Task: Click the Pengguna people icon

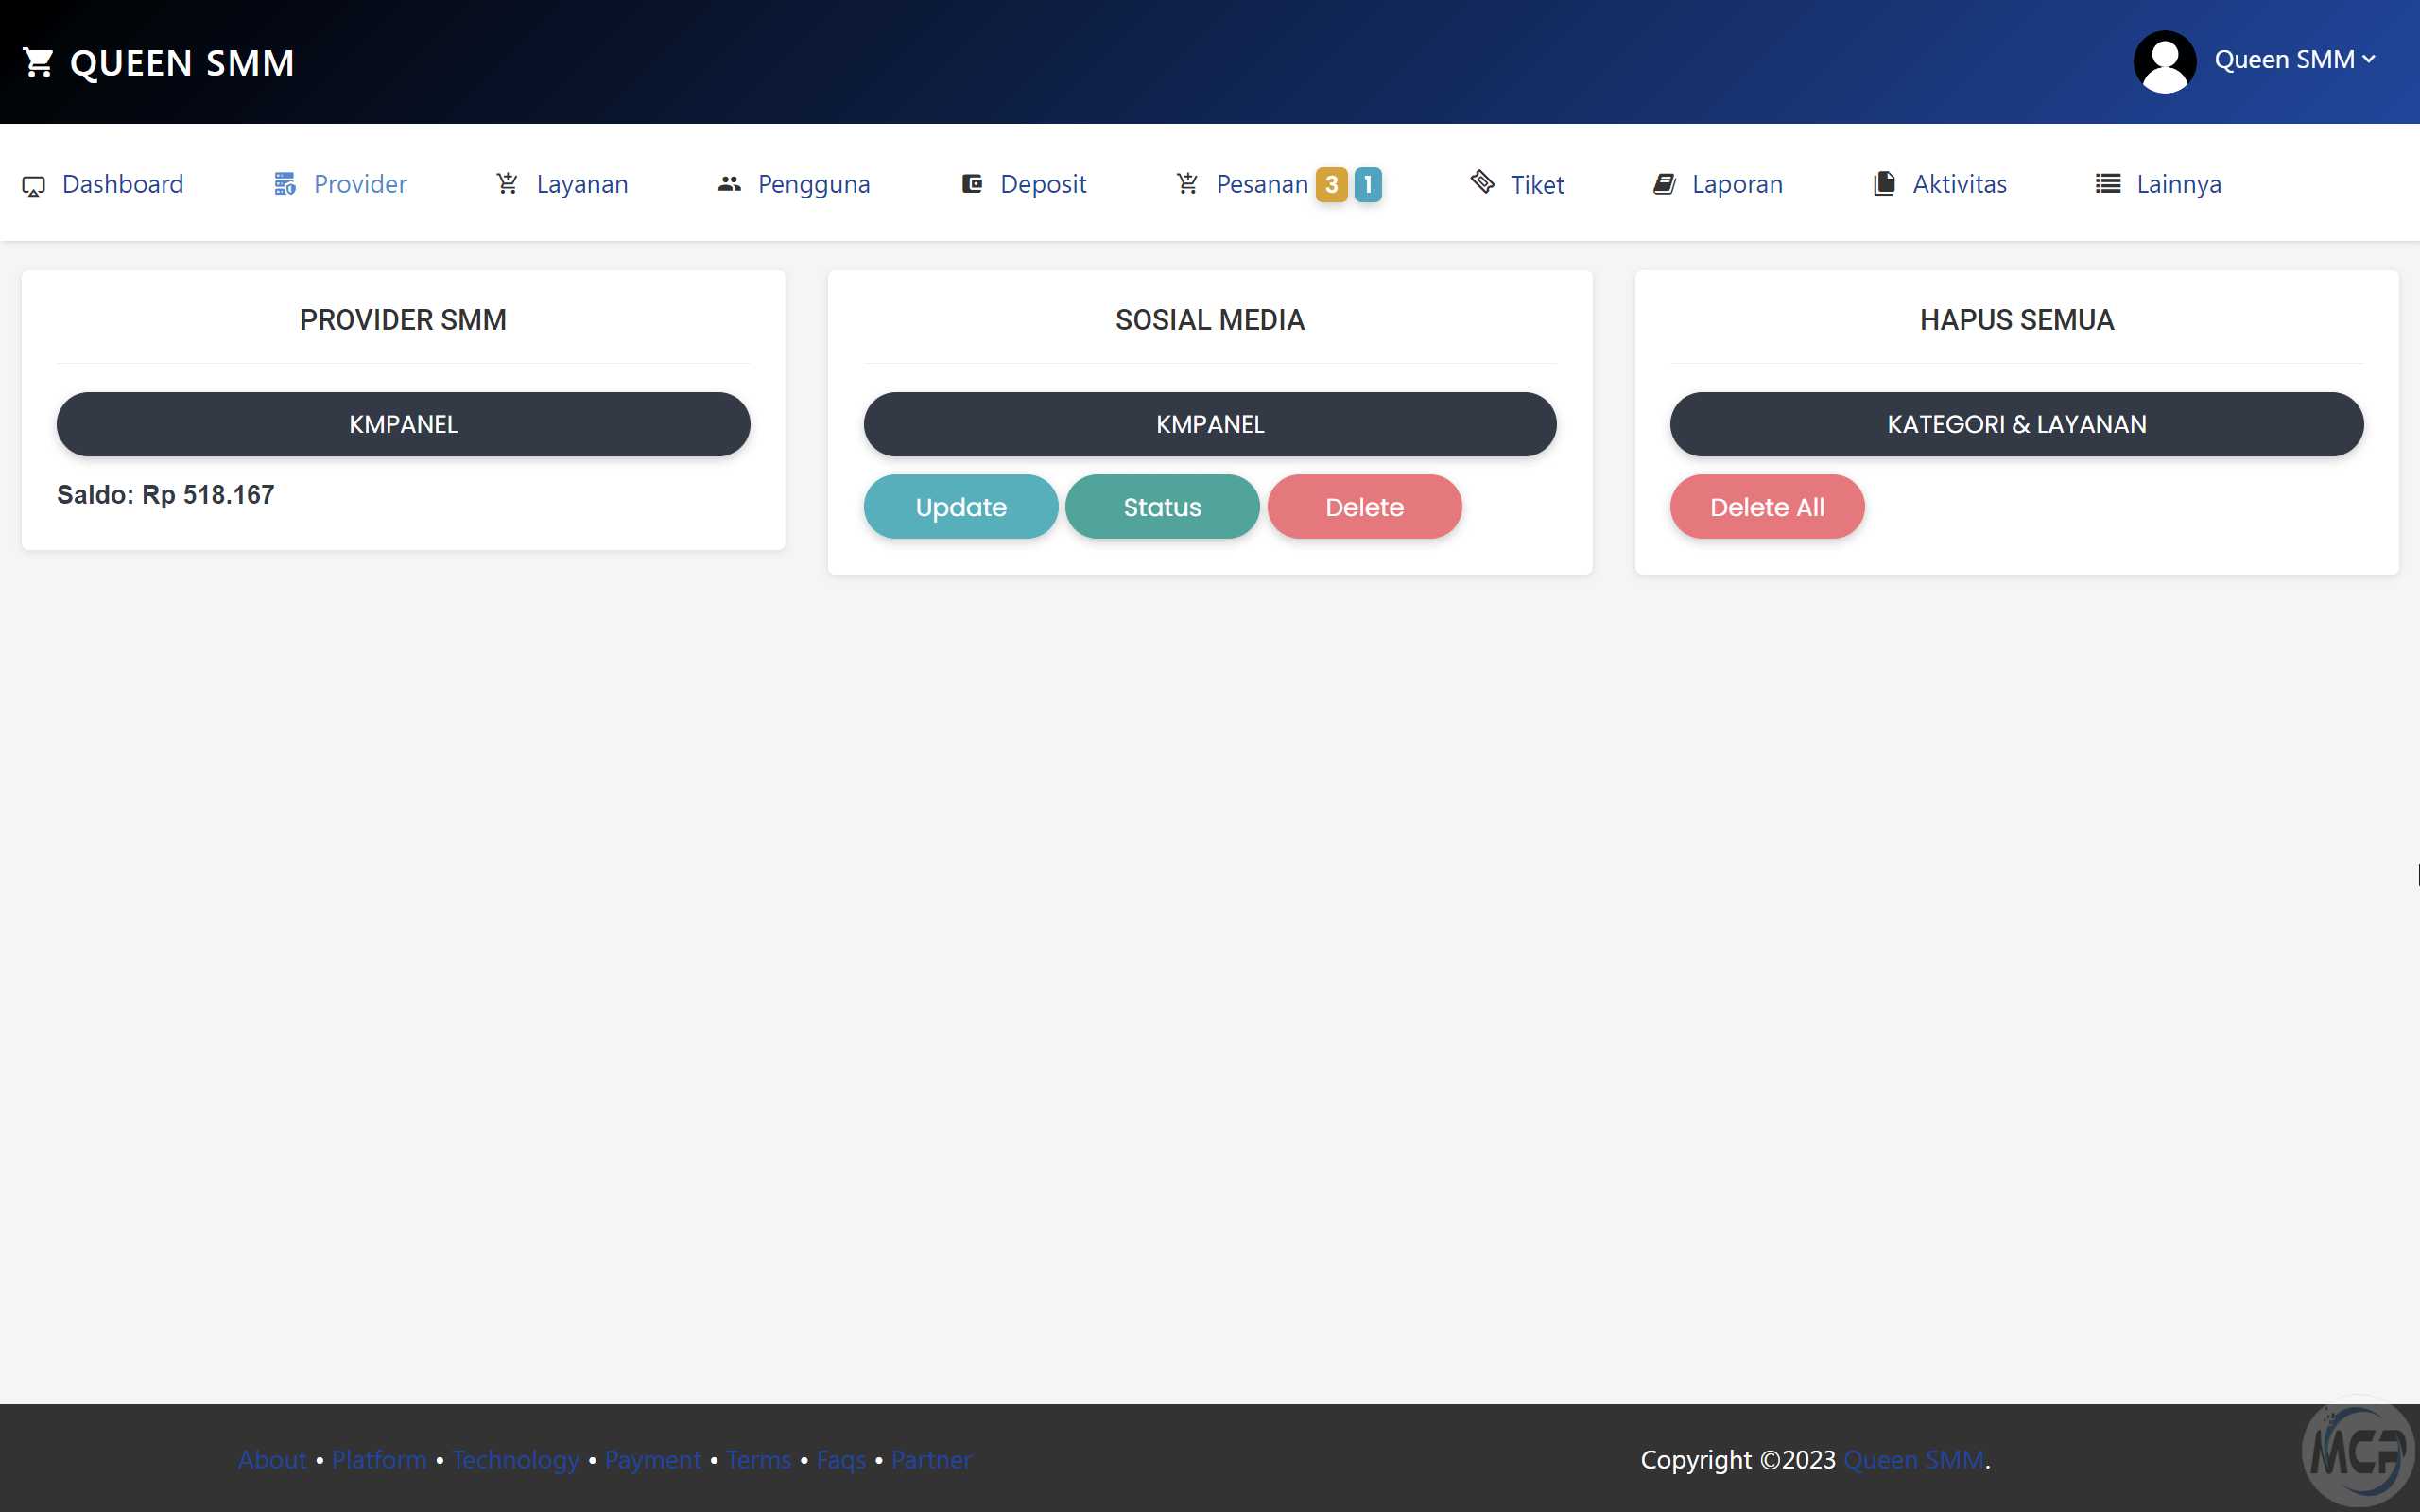Action: pyautogui.click(x=729, y=184)
